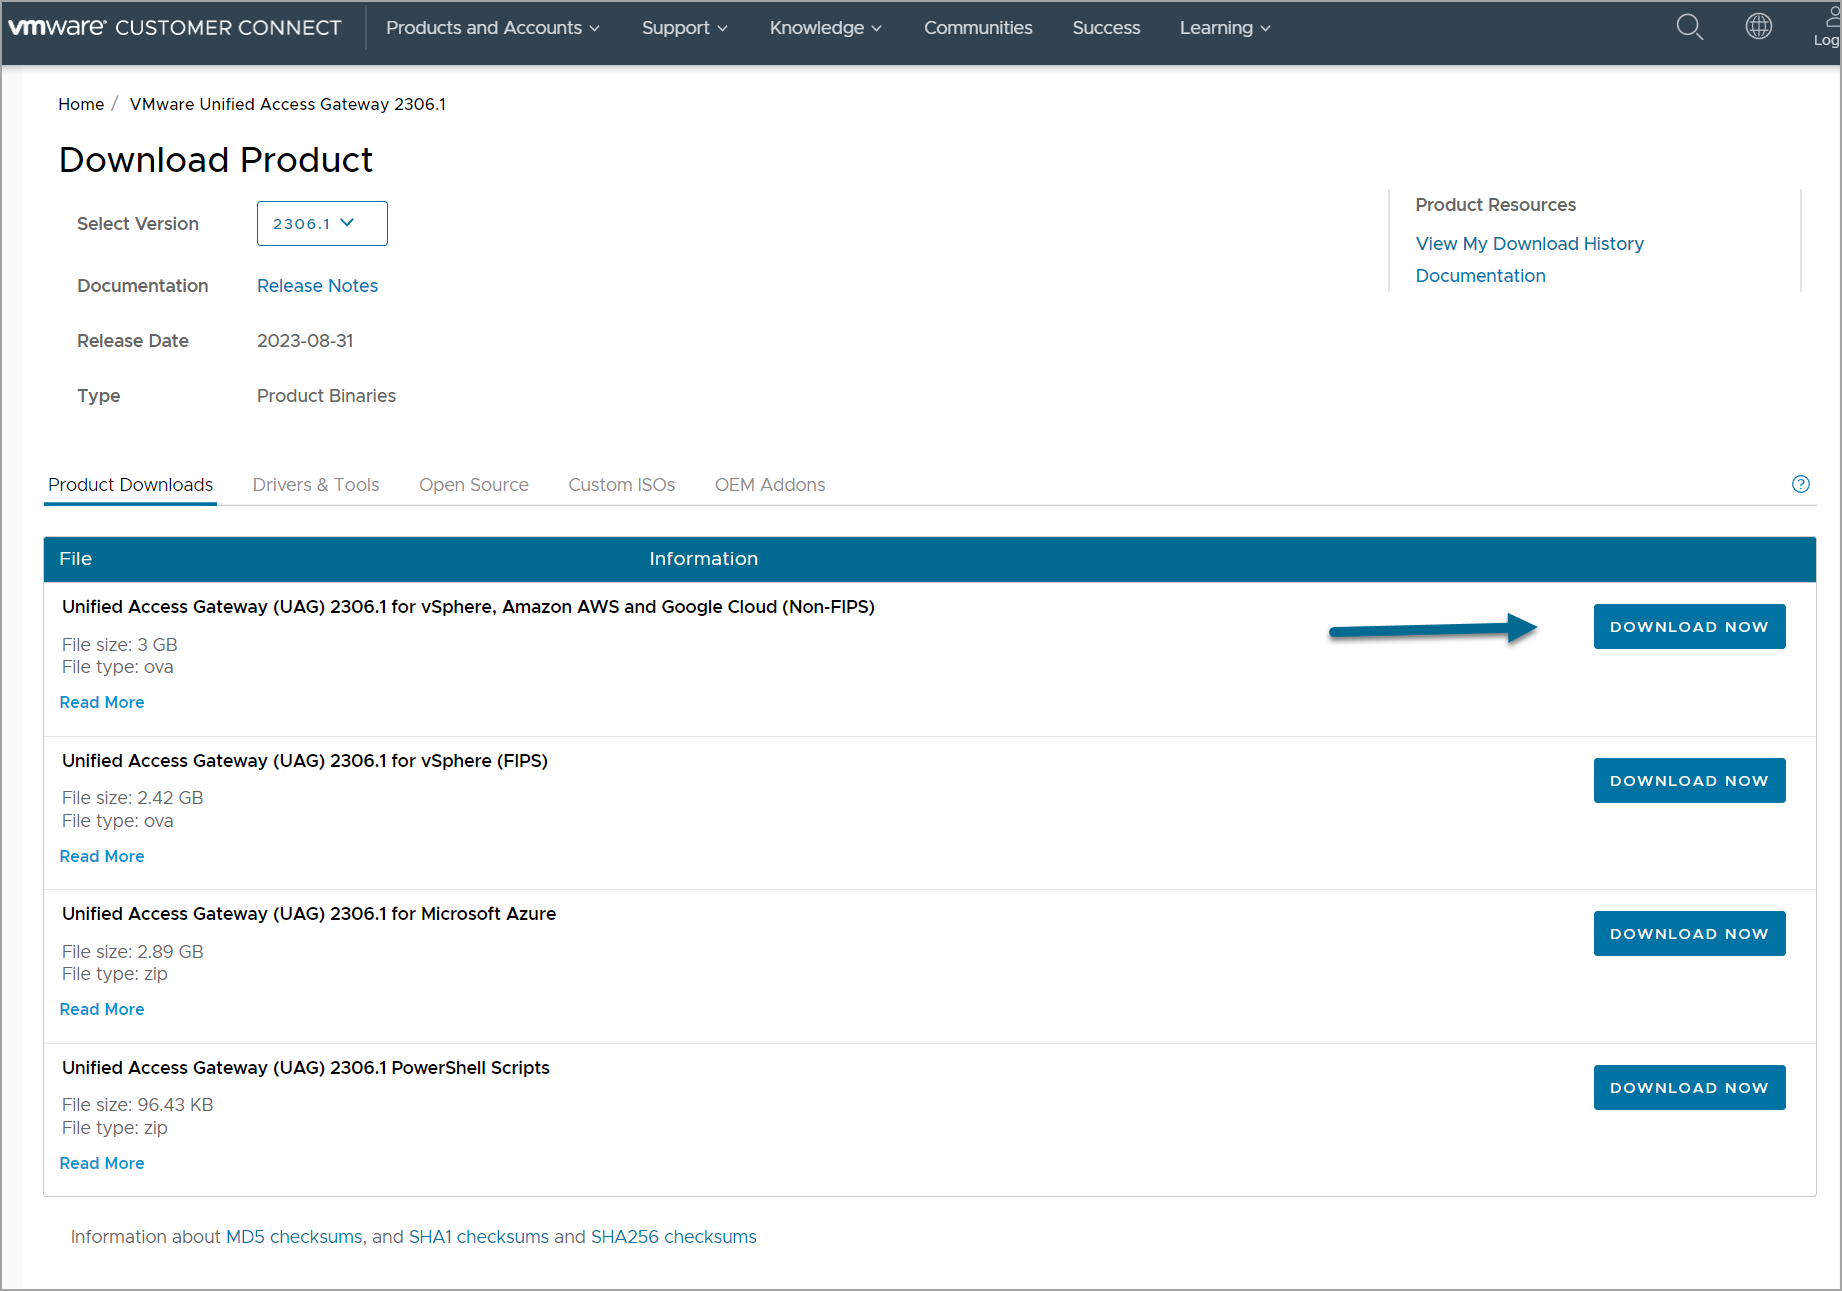
Task: Click the UAG 2306.1 for Microsoft Azure title
Action: [x=309, y=914]
